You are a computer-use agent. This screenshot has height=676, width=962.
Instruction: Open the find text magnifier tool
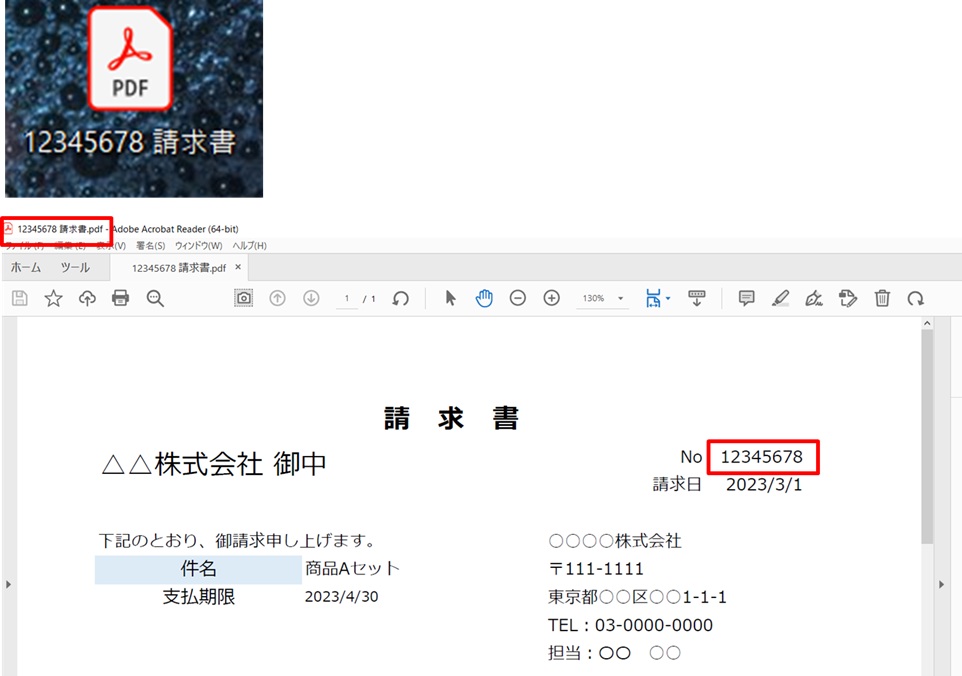point(155,298)
